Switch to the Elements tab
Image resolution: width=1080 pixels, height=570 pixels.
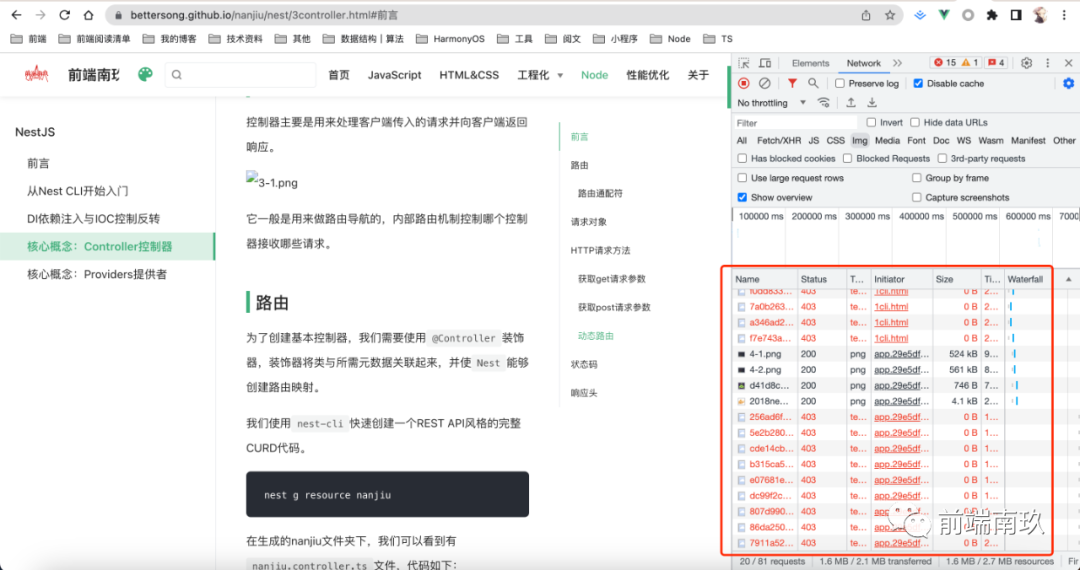point(811,63)
